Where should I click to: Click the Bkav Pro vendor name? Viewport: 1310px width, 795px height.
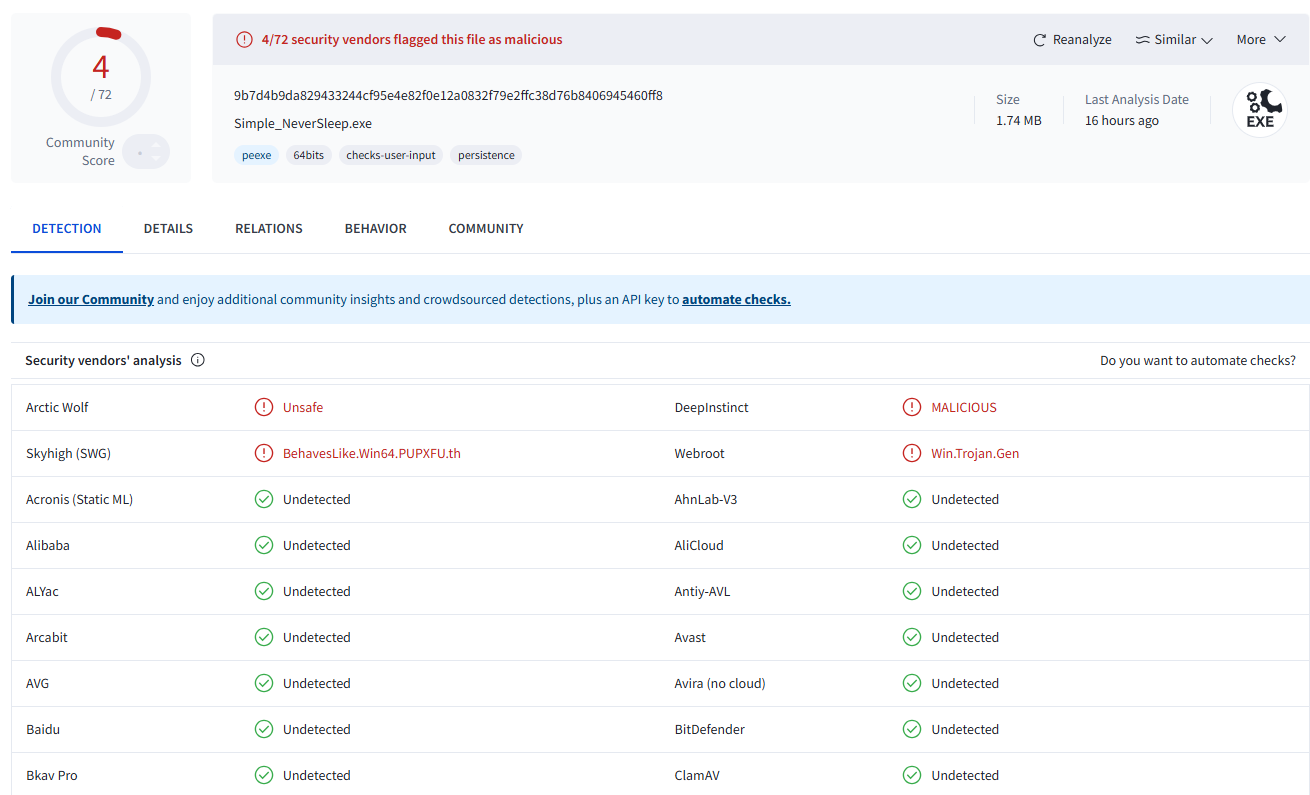pyautogui.click(x=52, y=775)
